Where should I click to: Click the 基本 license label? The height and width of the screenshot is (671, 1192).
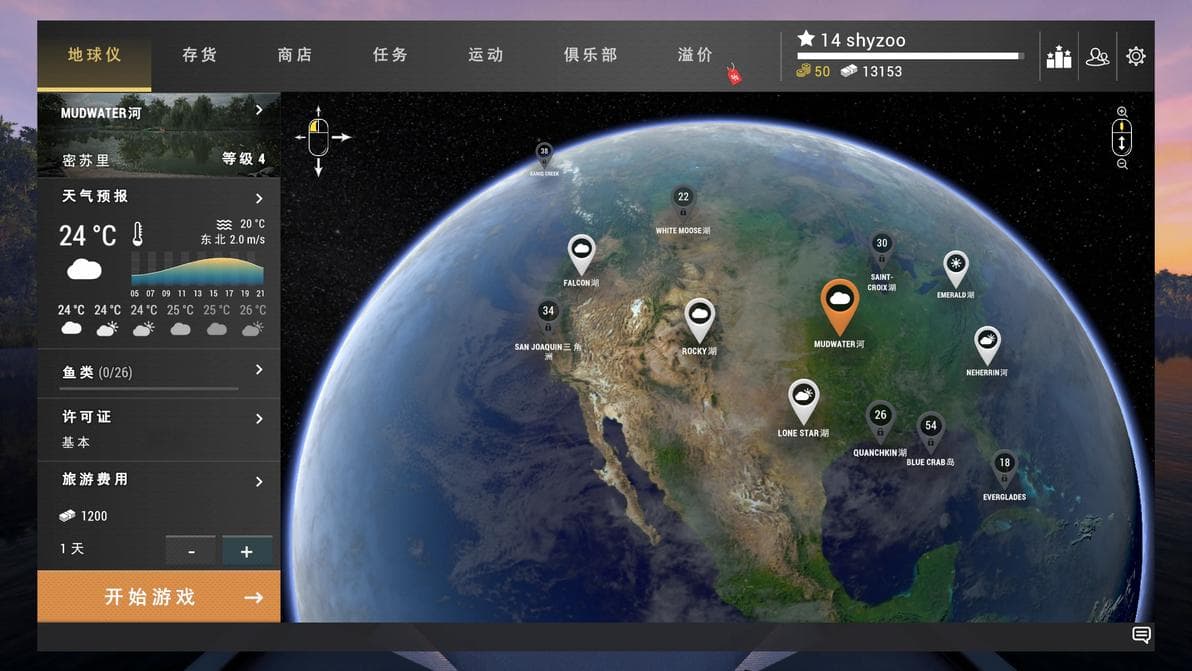[76, 442]
